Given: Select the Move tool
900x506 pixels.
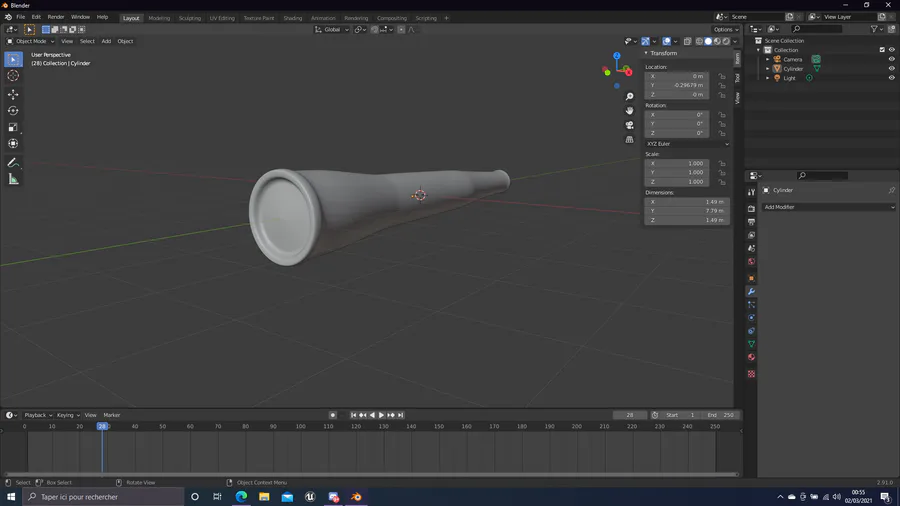Looking at the screenshot, I should tap(13, 94).
